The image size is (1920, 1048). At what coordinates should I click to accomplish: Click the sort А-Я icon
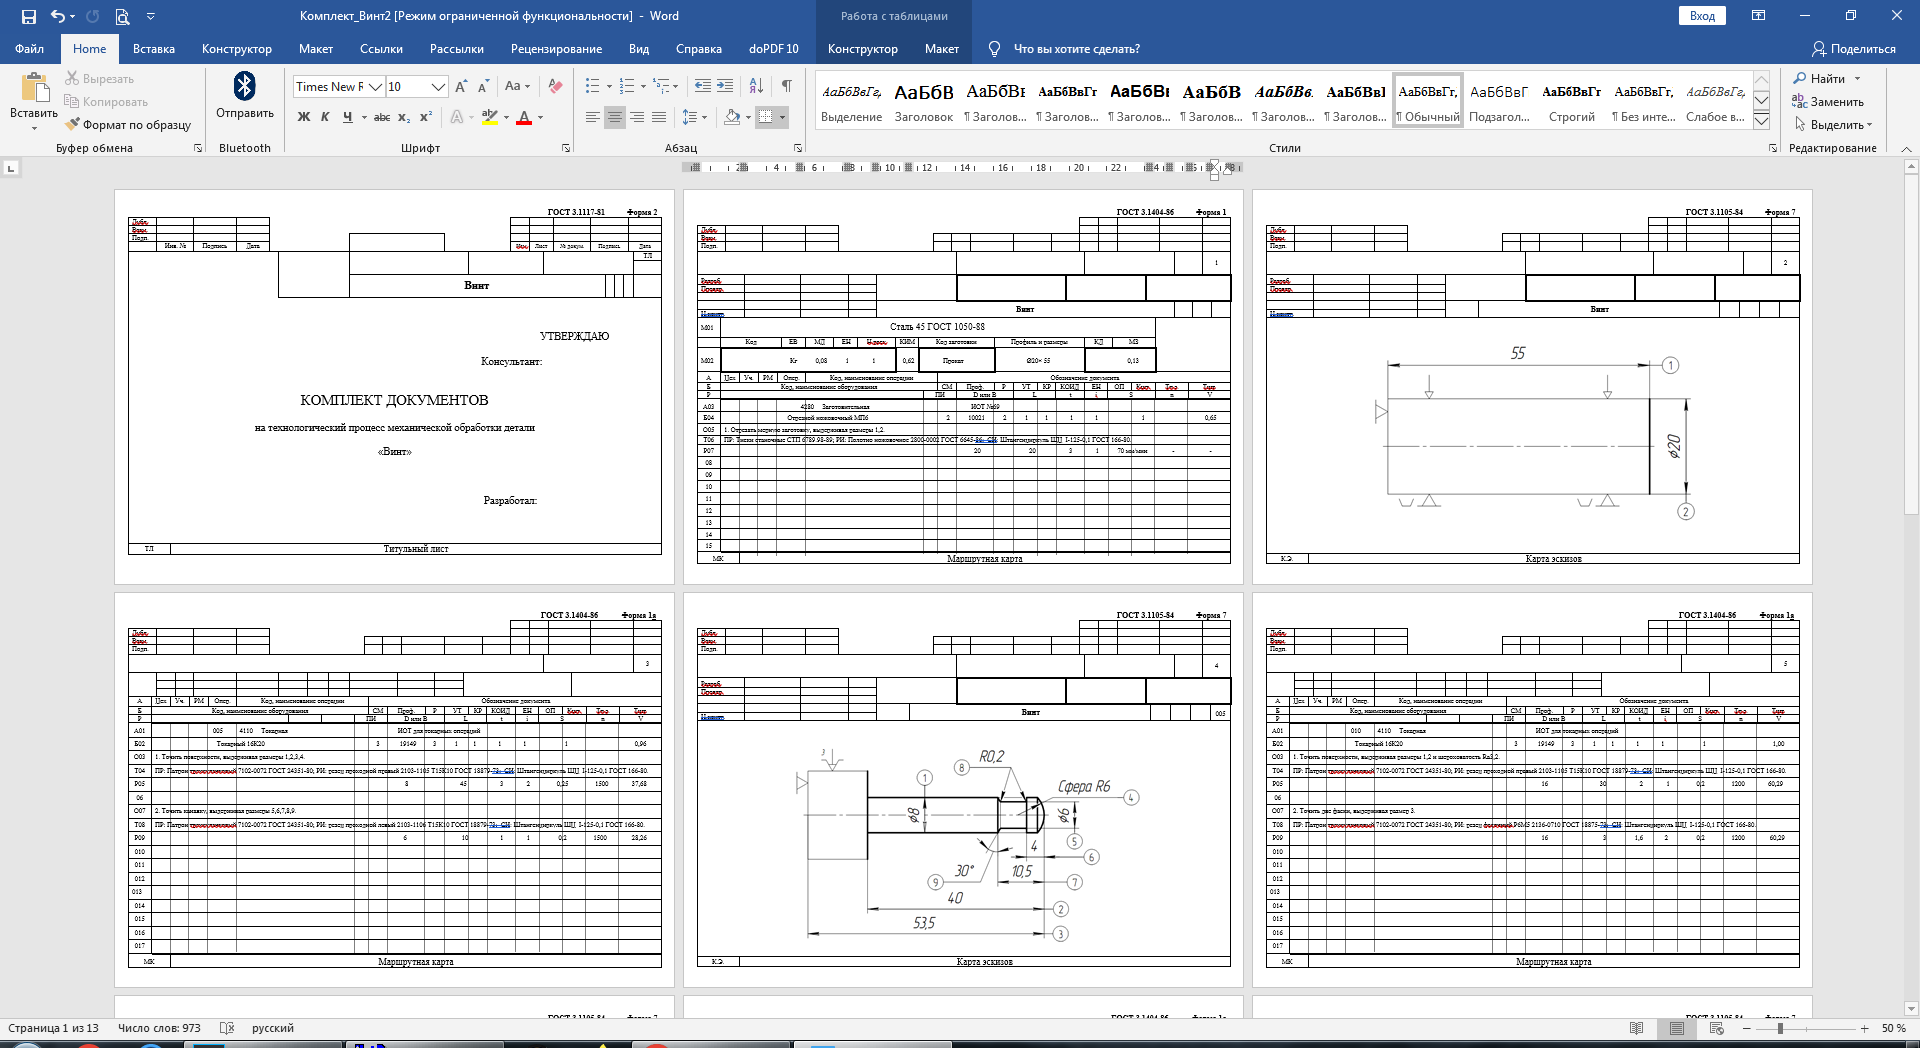tap(757, 87)
